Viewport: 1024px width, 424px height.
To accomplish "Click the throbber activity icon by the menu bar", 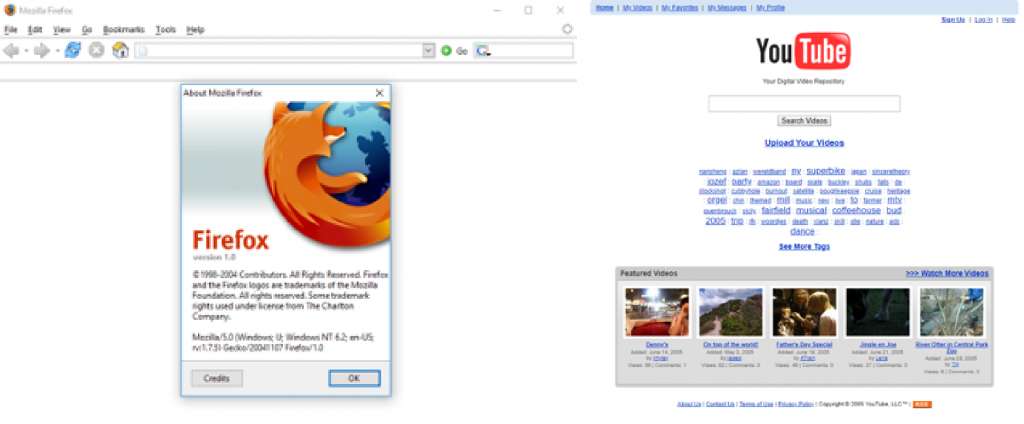I will pos(567,29).
